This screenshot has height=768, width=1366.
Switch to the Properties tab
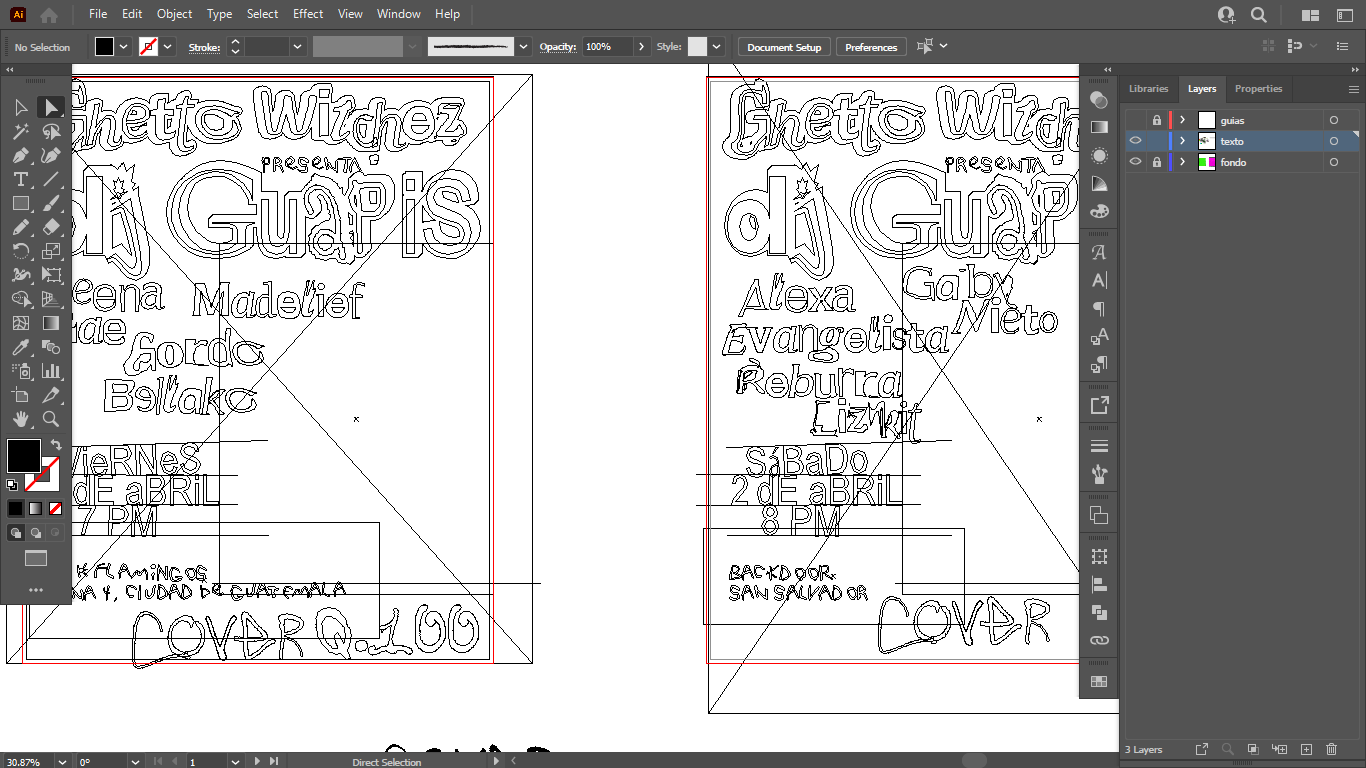click(1258, 89)
